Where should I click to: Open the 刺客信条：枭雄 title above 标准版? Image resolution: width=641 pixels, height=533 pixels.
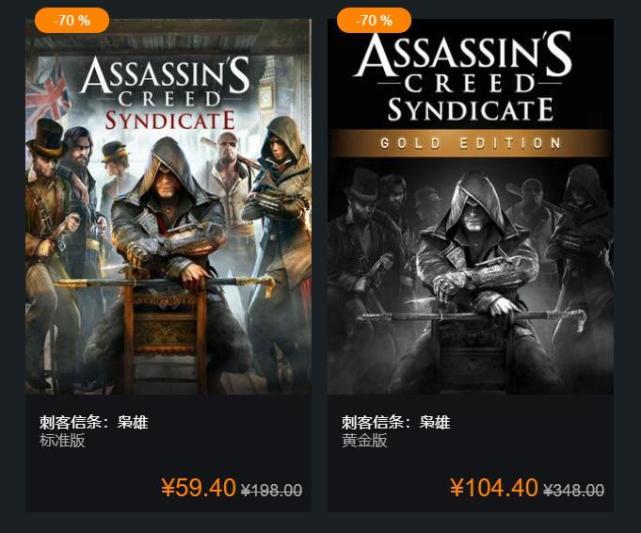pyautogui.click(x=93, y=422)
